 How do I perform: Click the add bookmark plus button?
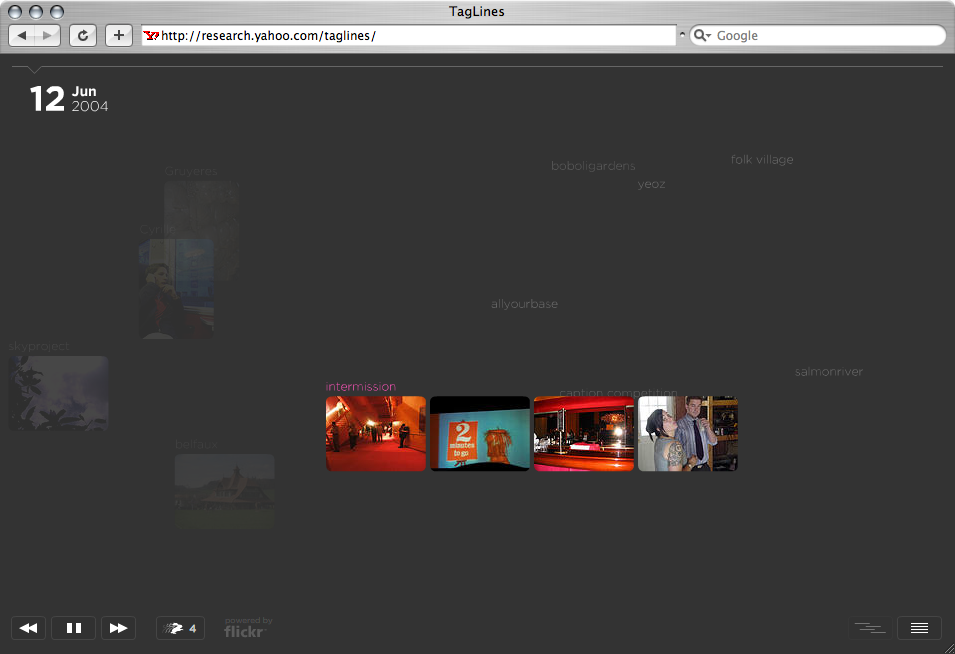coord(119,35)
